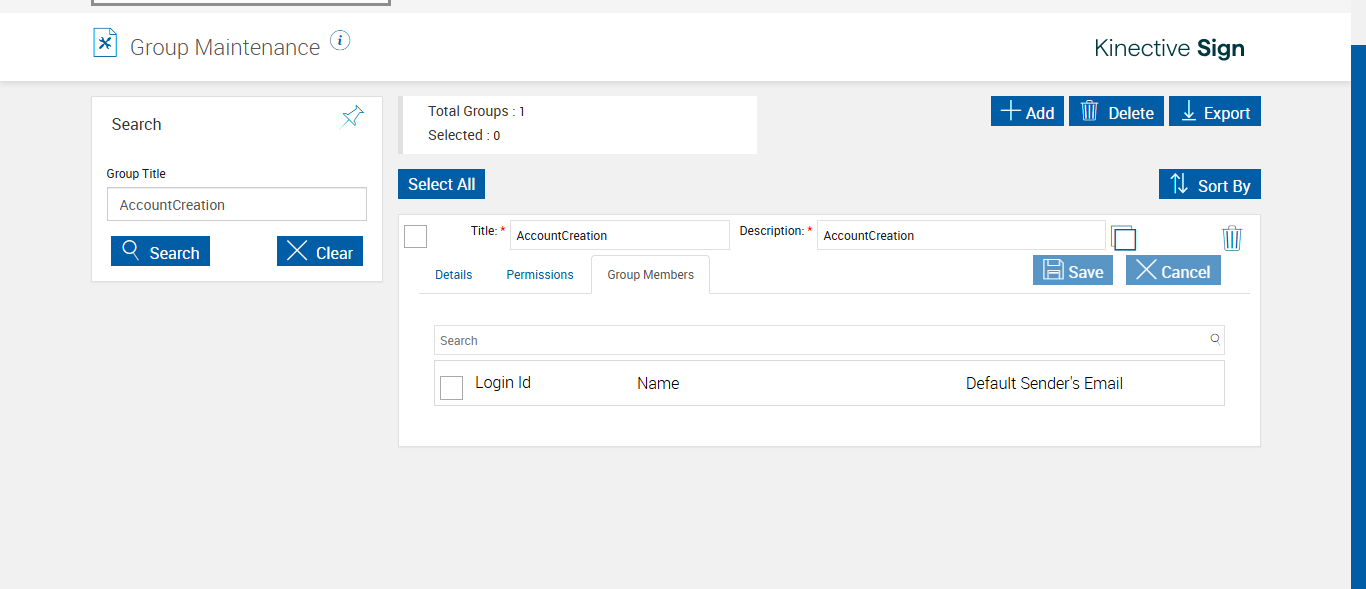This screenshot has width=1366, height=589.
Task: Click the trash icon on AccountCreation row
Action: pyautogui.click(x=1231, y=238)
